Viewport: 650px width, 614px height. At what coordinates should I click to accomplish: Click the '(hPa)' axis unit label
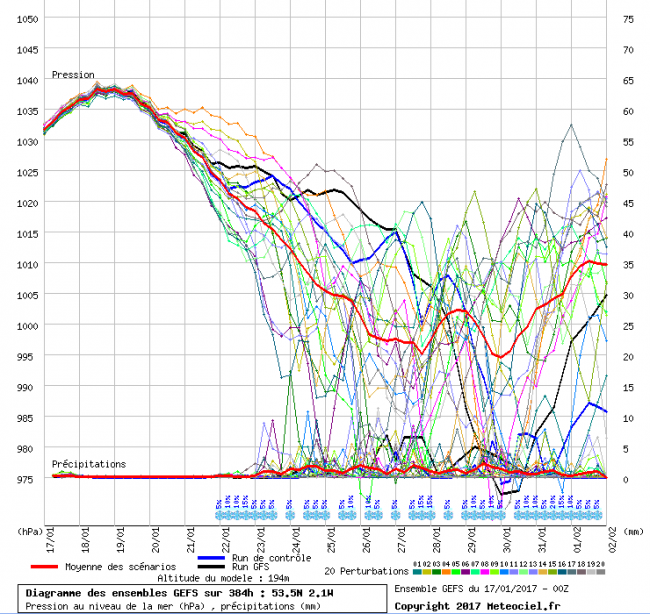29,531
